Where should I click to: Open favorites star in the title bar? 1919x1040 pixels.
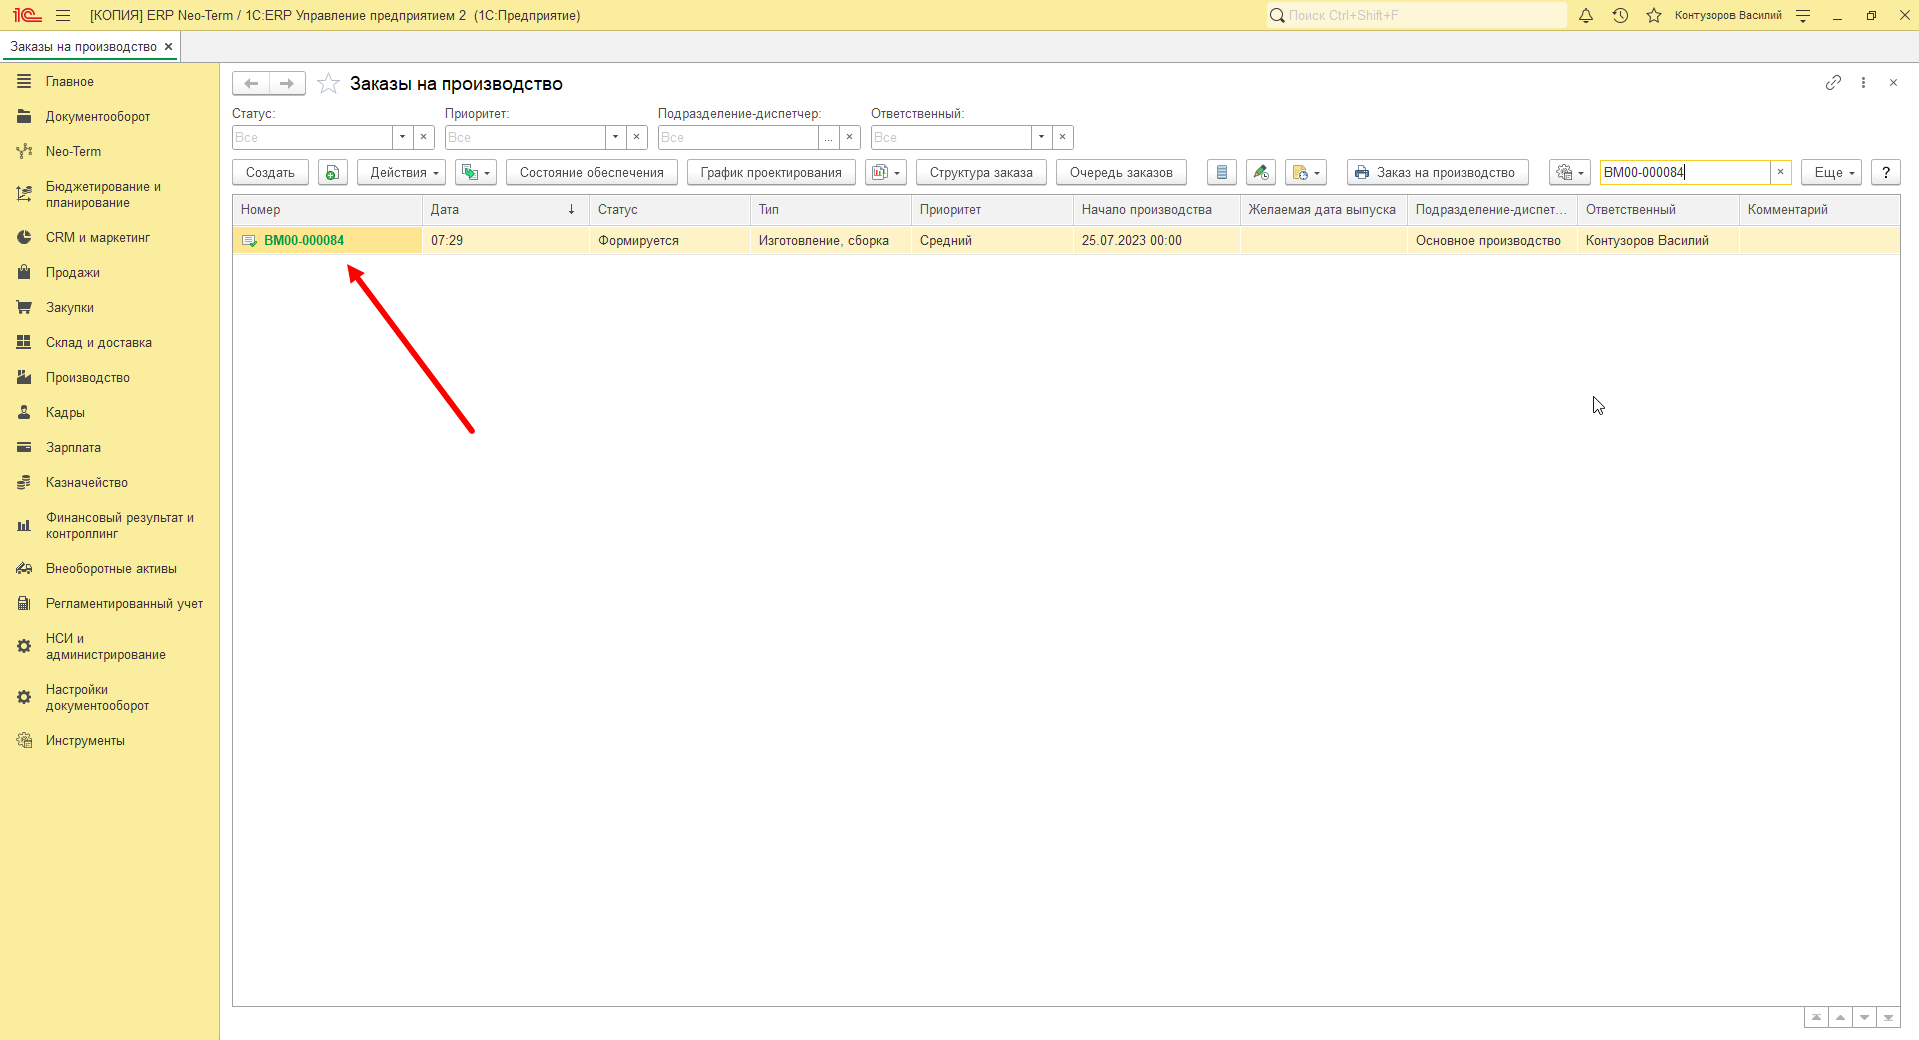pyautogui.click(x=1654, y=15)
